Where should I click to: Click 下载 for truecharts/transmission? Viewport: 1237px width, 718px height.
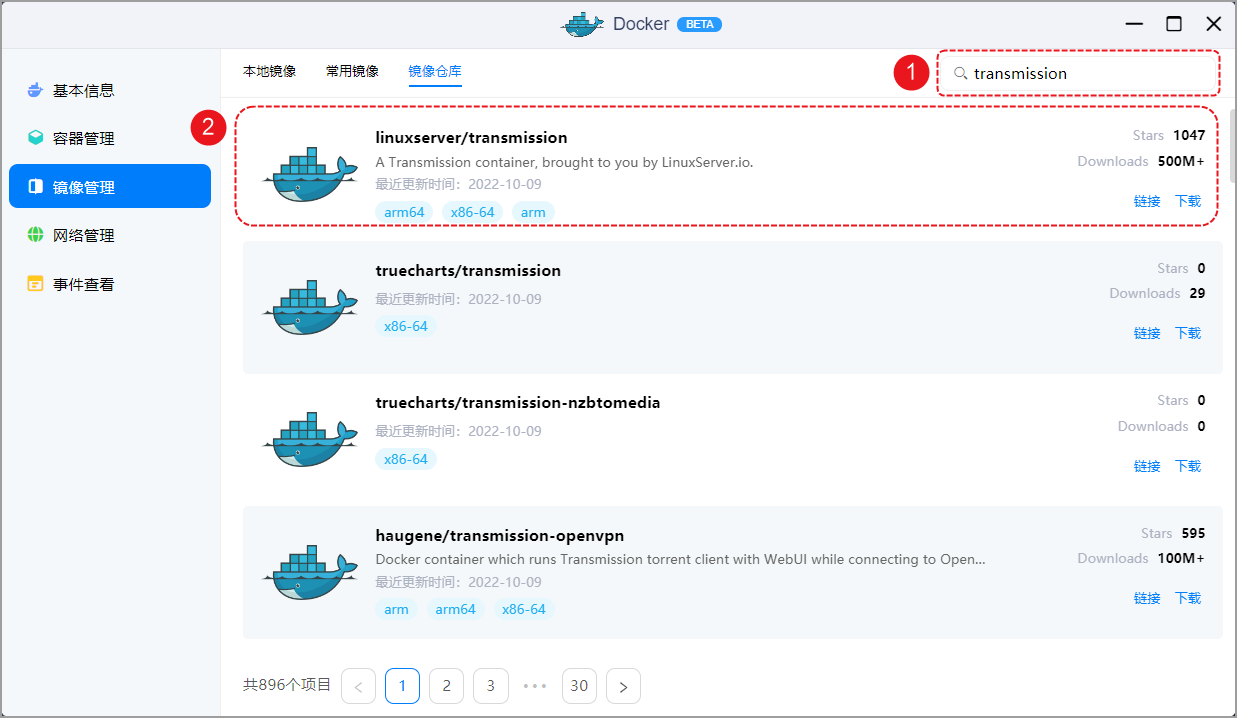click(1188, 332)
